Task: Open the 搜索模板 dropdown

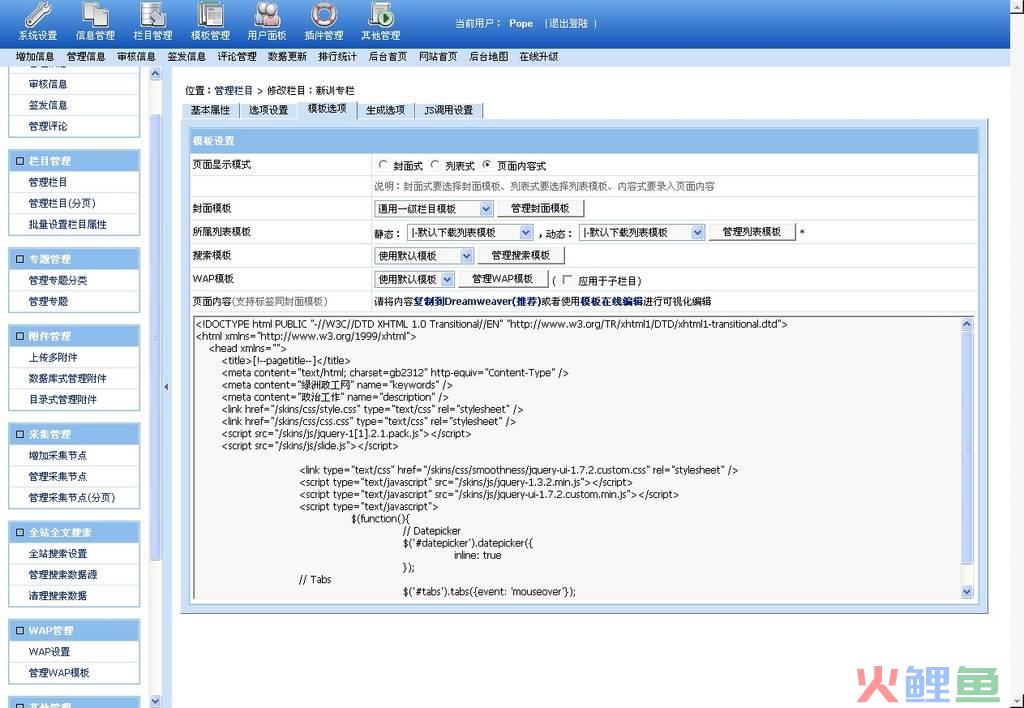Action: [424, 255]
